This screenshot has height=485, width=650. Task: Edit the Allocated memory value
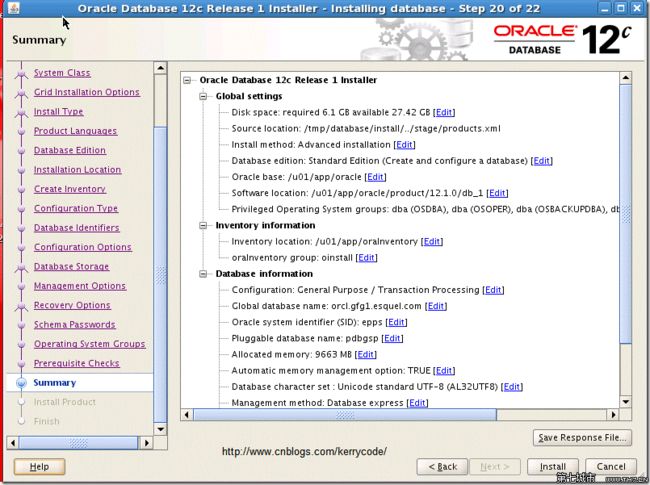[366, 355]
